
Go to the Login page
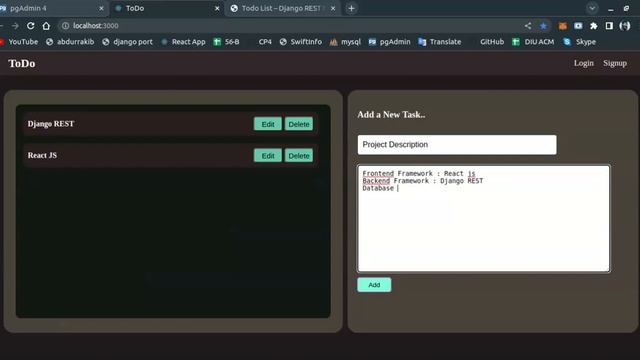pos(584,63)
